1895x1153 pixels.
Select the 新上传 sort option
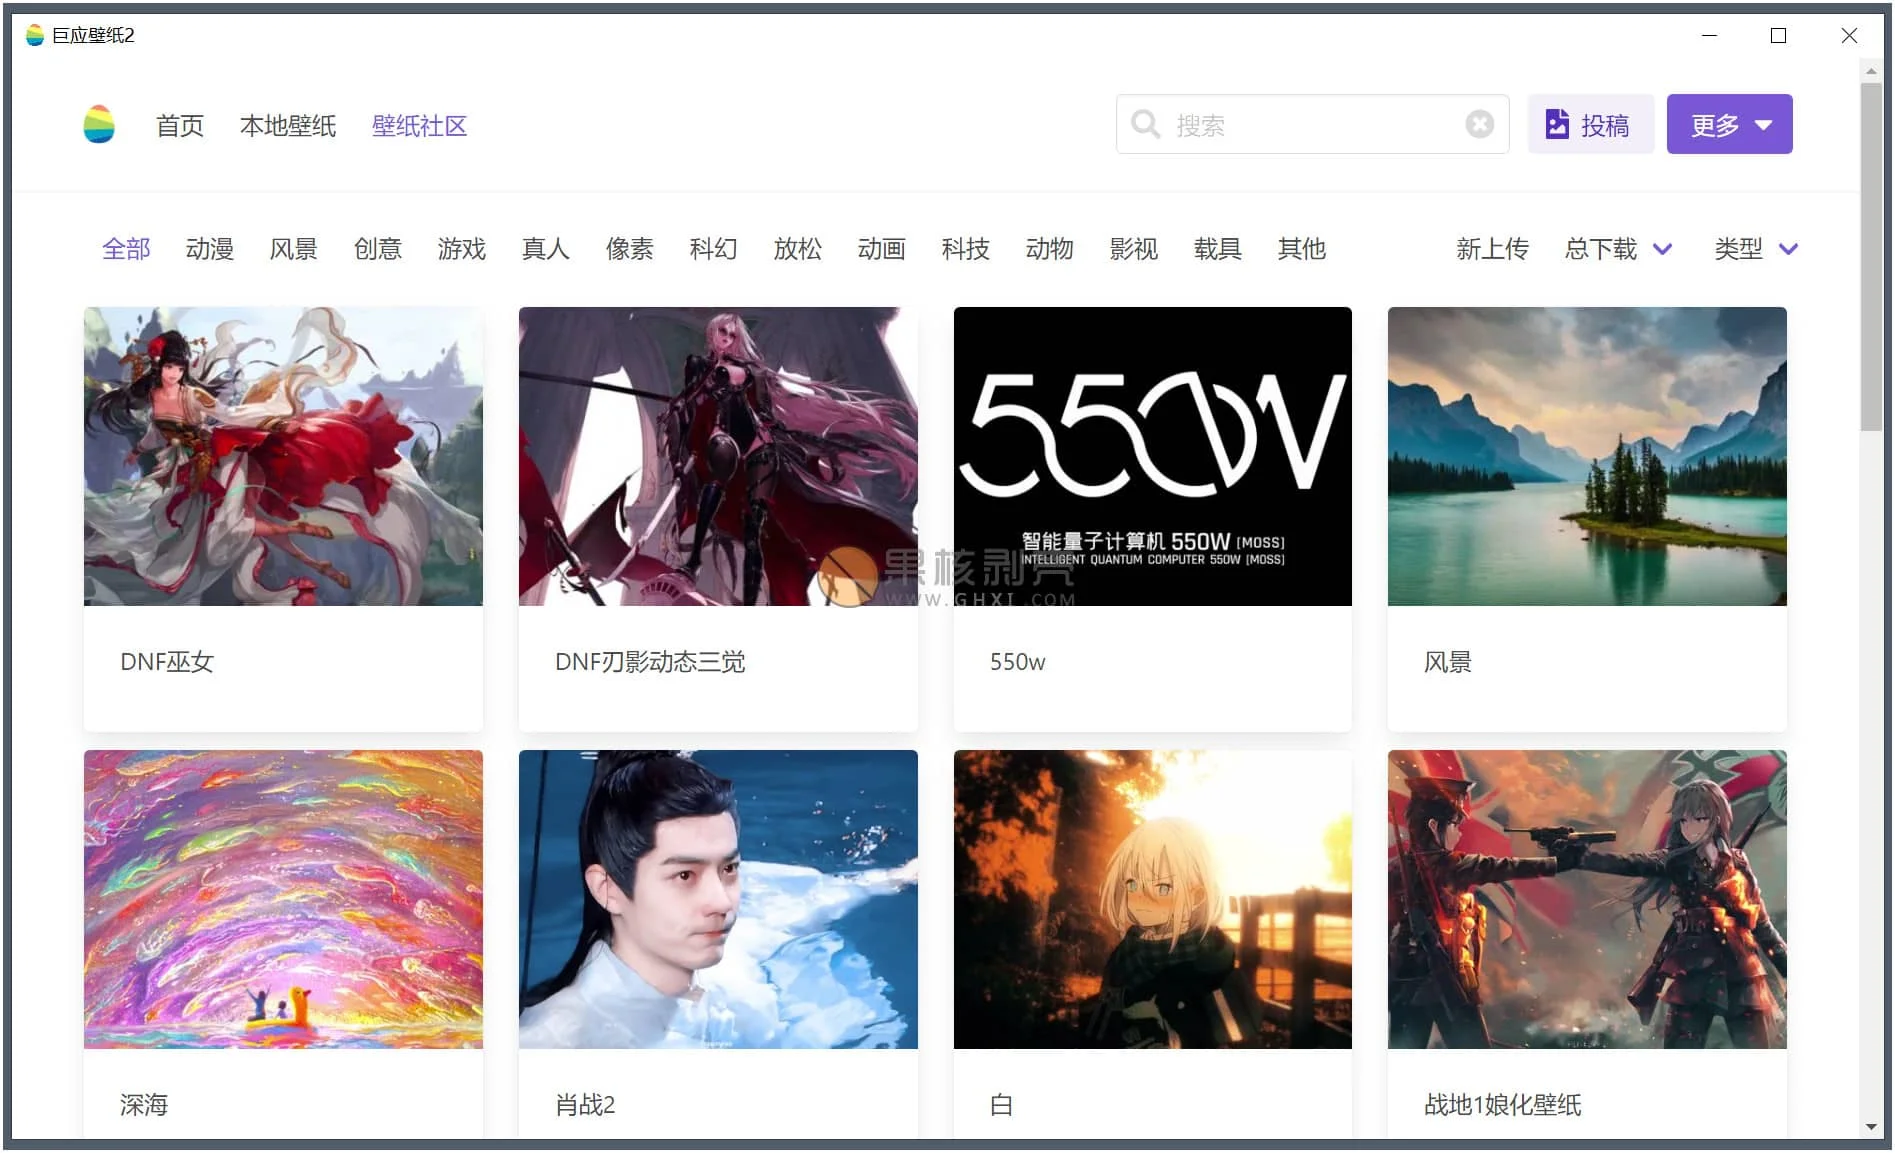point(1492,249)
